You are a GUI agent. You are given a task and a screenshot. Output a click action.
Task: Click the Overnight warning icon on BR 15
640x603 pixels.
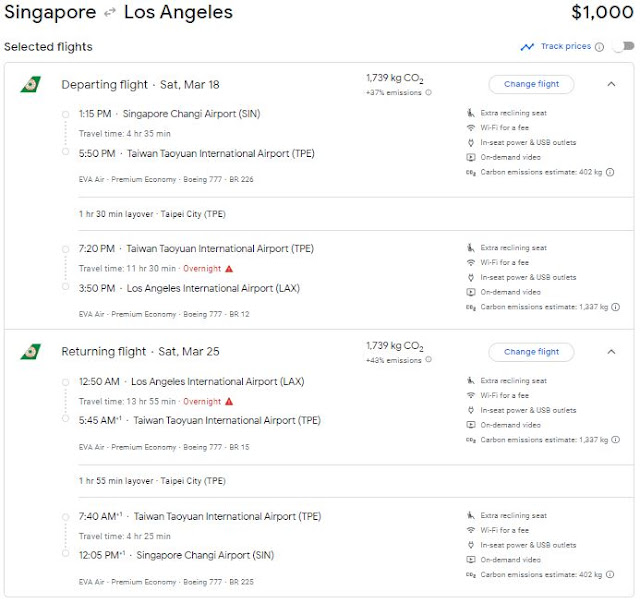tap(229, 402)
